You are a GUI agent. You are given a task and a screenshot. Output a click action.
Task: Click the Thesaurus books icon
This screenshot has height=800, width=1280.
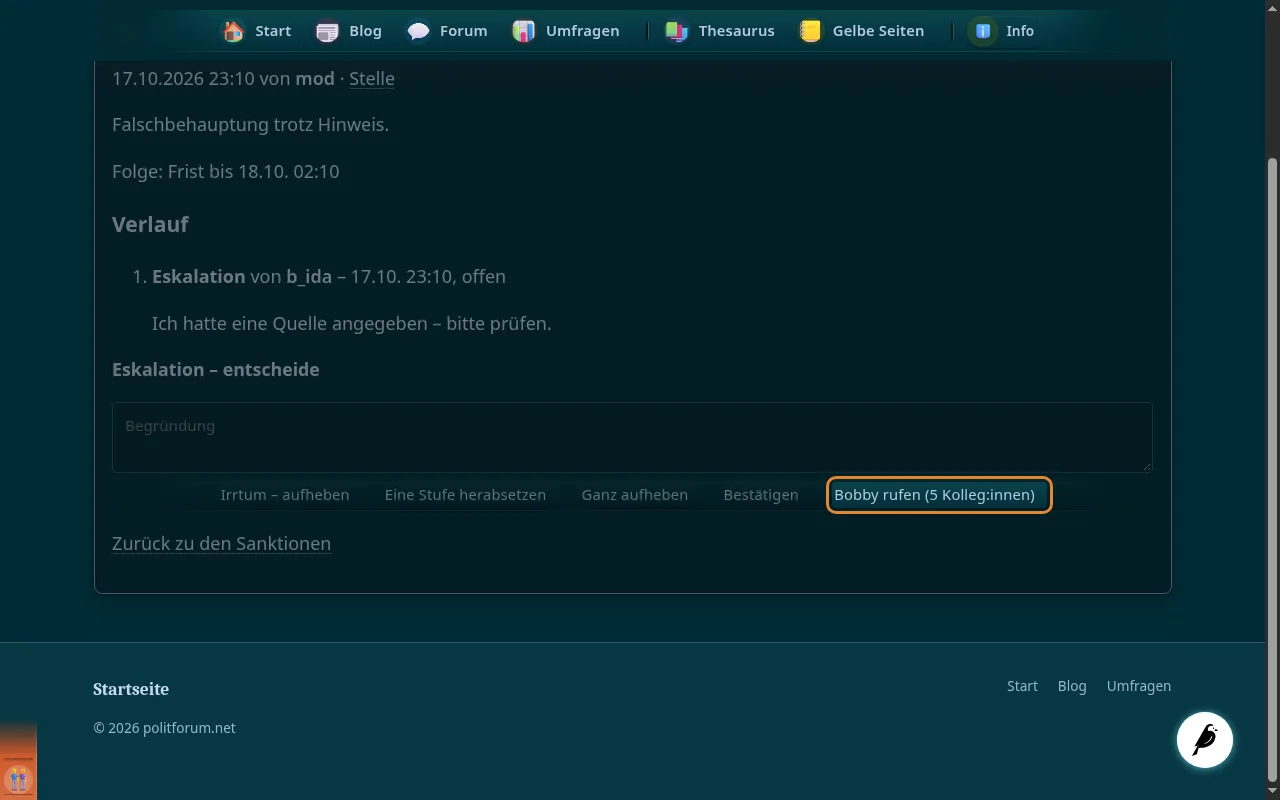click(677, 31)
